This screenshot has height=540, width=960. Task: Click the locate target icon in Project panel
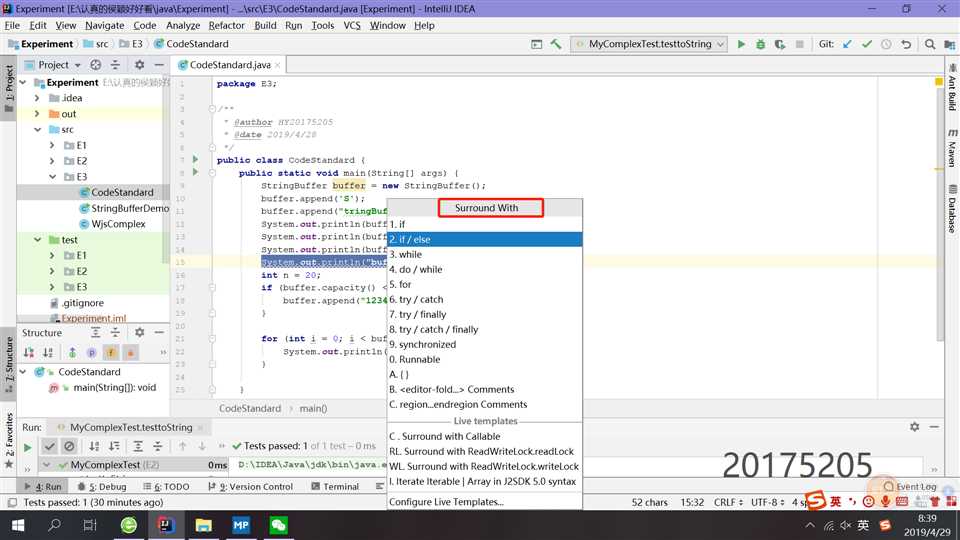96,64
